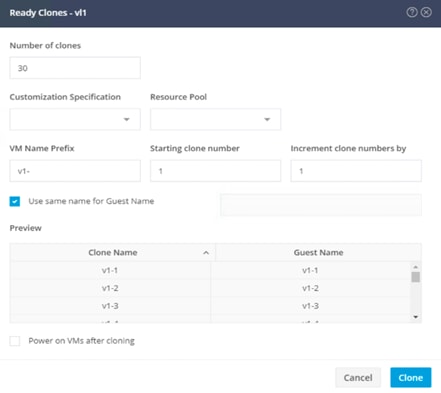
Task: Open the help icon in title bar
Action: pyautogui.click(x=412, y=12)
